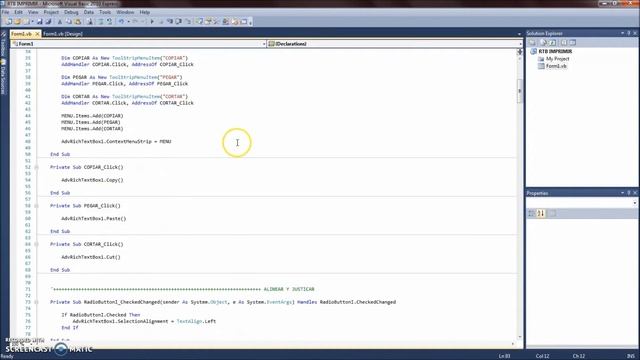
Task: Open the Form1 class name dropdown
Action: pyautogui.click(x=264, y=44)
